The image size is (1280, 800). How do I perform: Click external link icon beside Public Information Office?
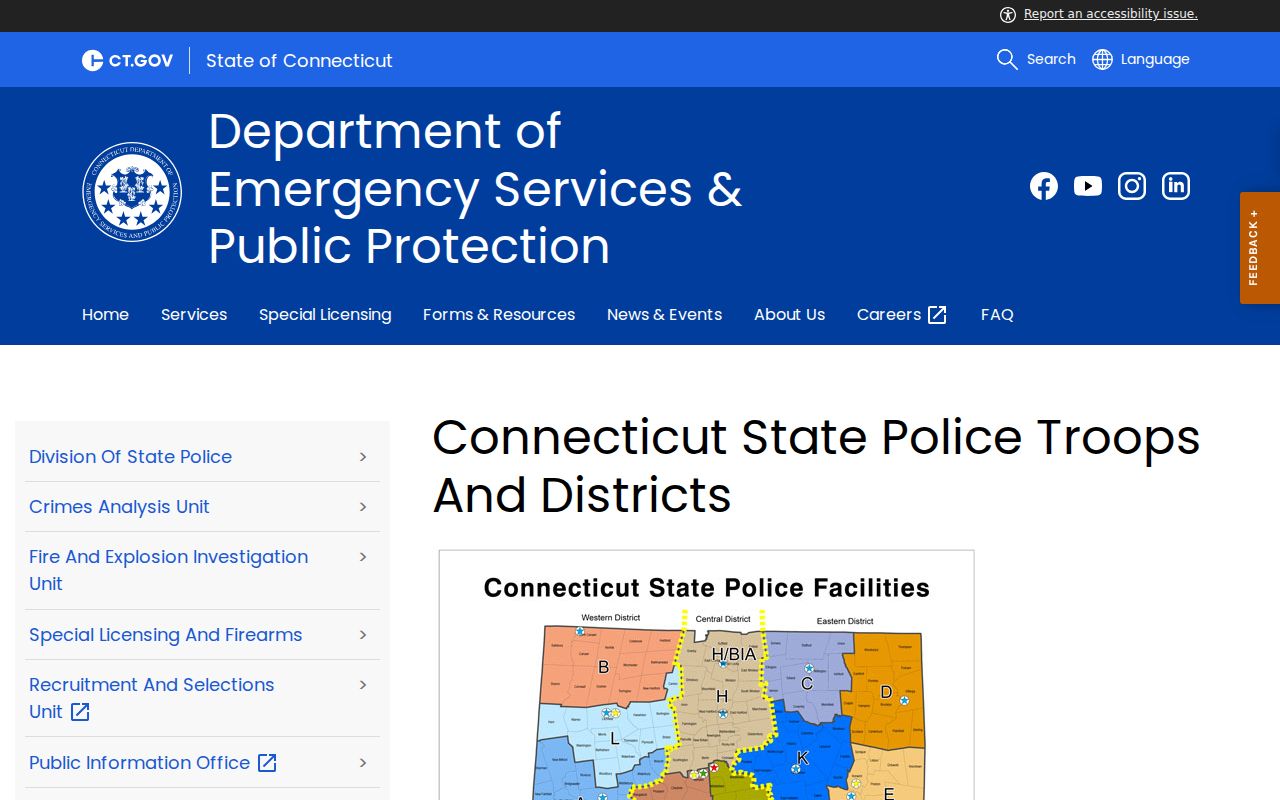[267, 763]
